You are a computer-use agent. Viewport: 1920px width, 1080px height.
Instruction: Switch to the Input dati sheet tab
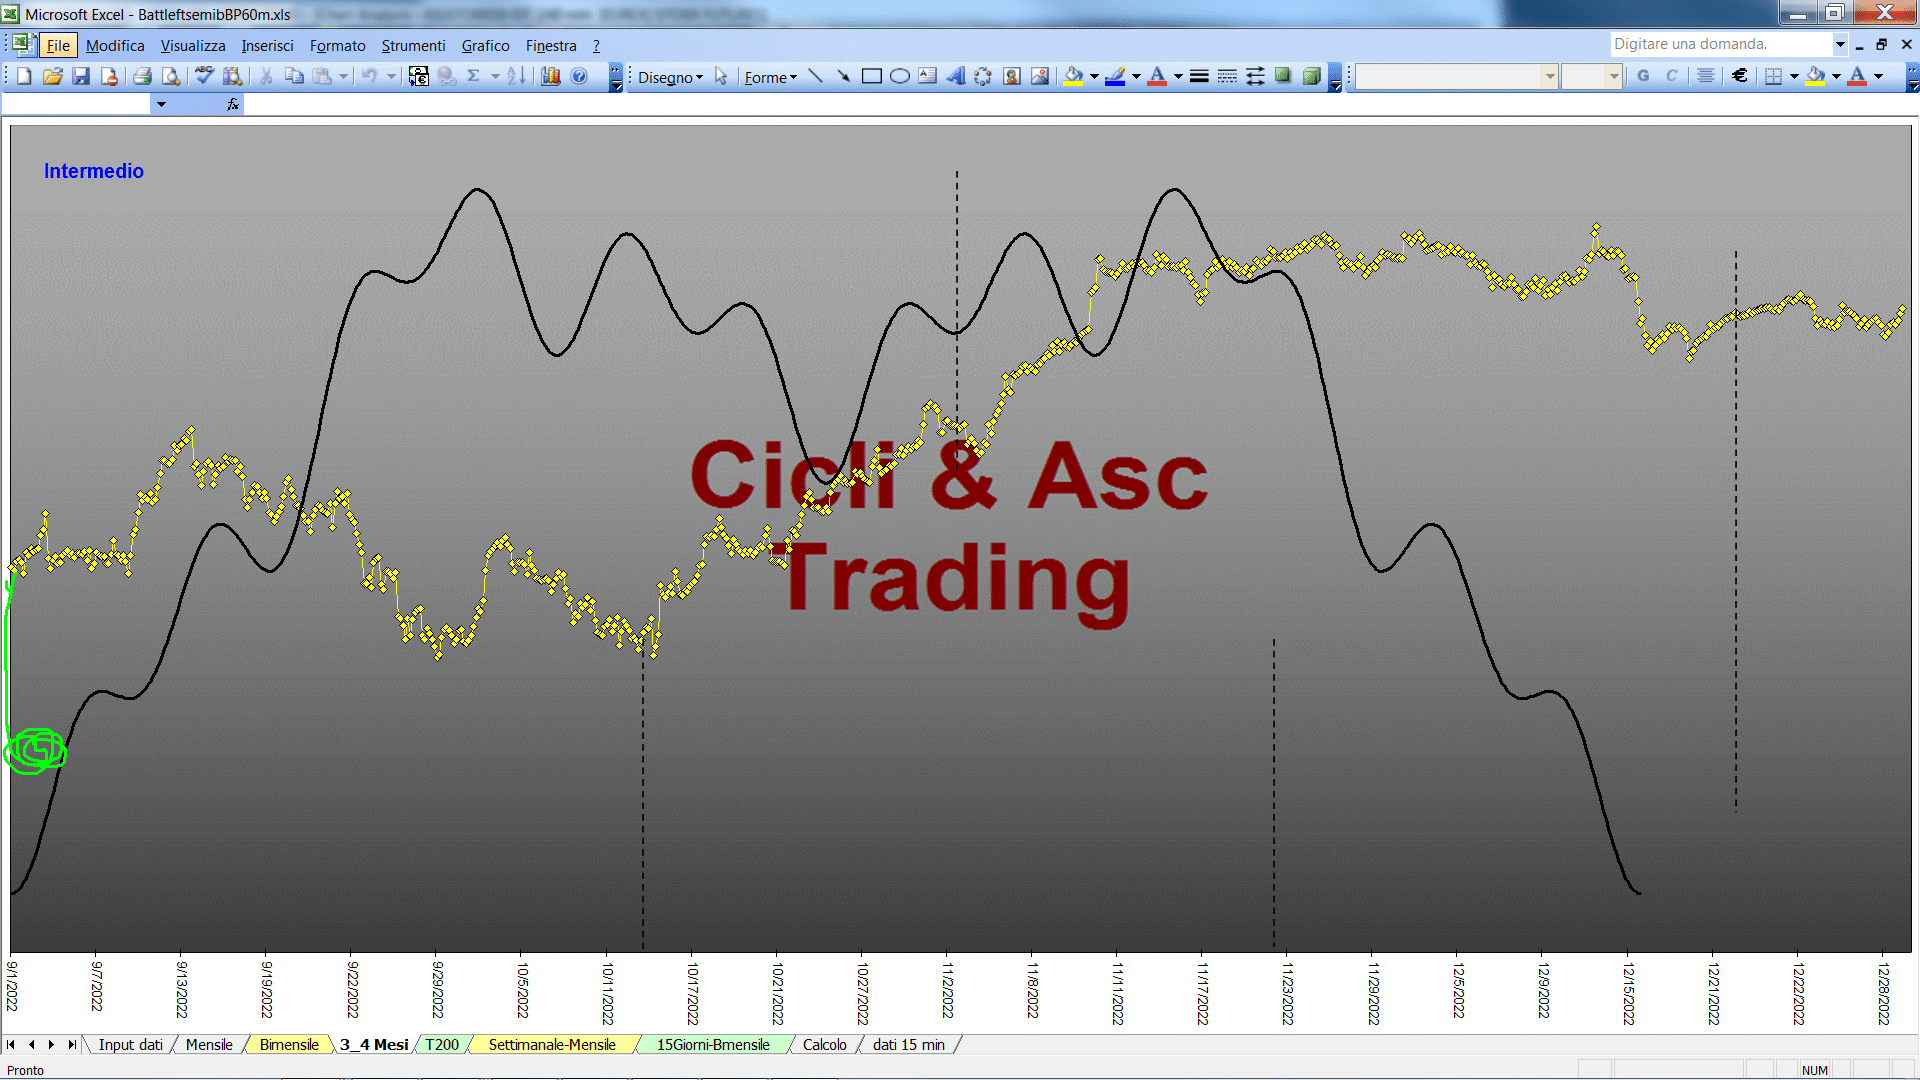[130, 1045]
